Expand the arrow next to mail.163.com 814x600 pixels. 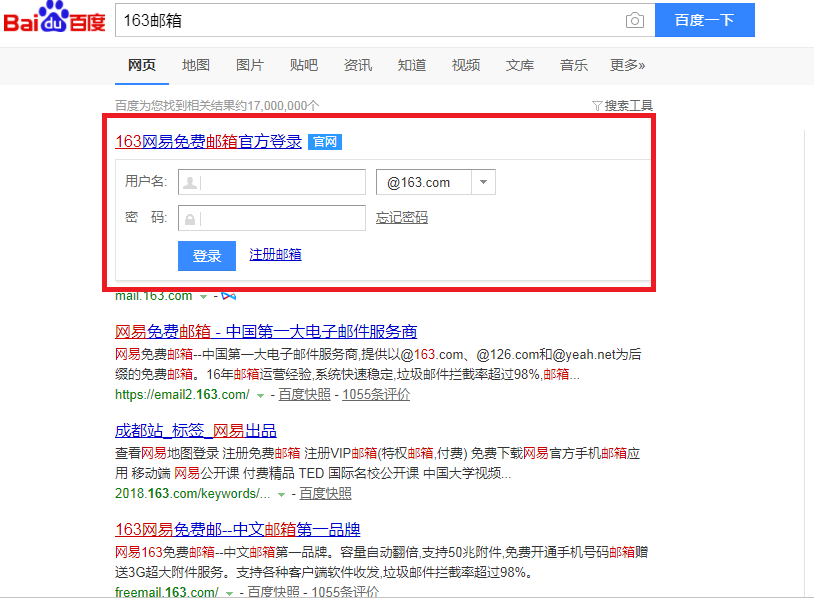pos(203,297)
